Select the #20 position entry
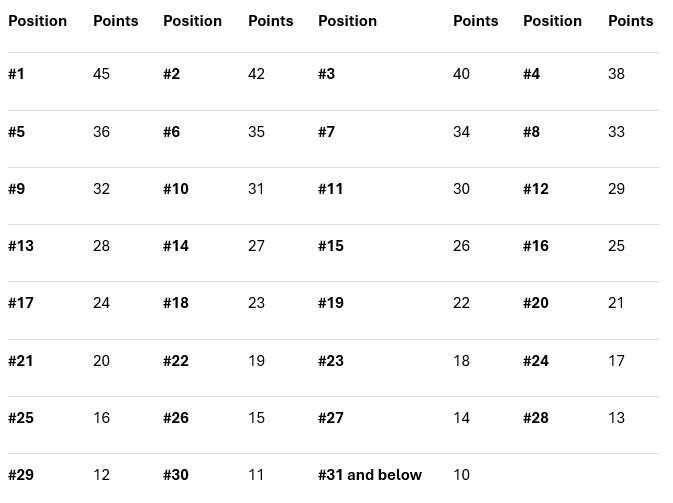The height and width of the screenshot is (503, 673). coord(535,303)
